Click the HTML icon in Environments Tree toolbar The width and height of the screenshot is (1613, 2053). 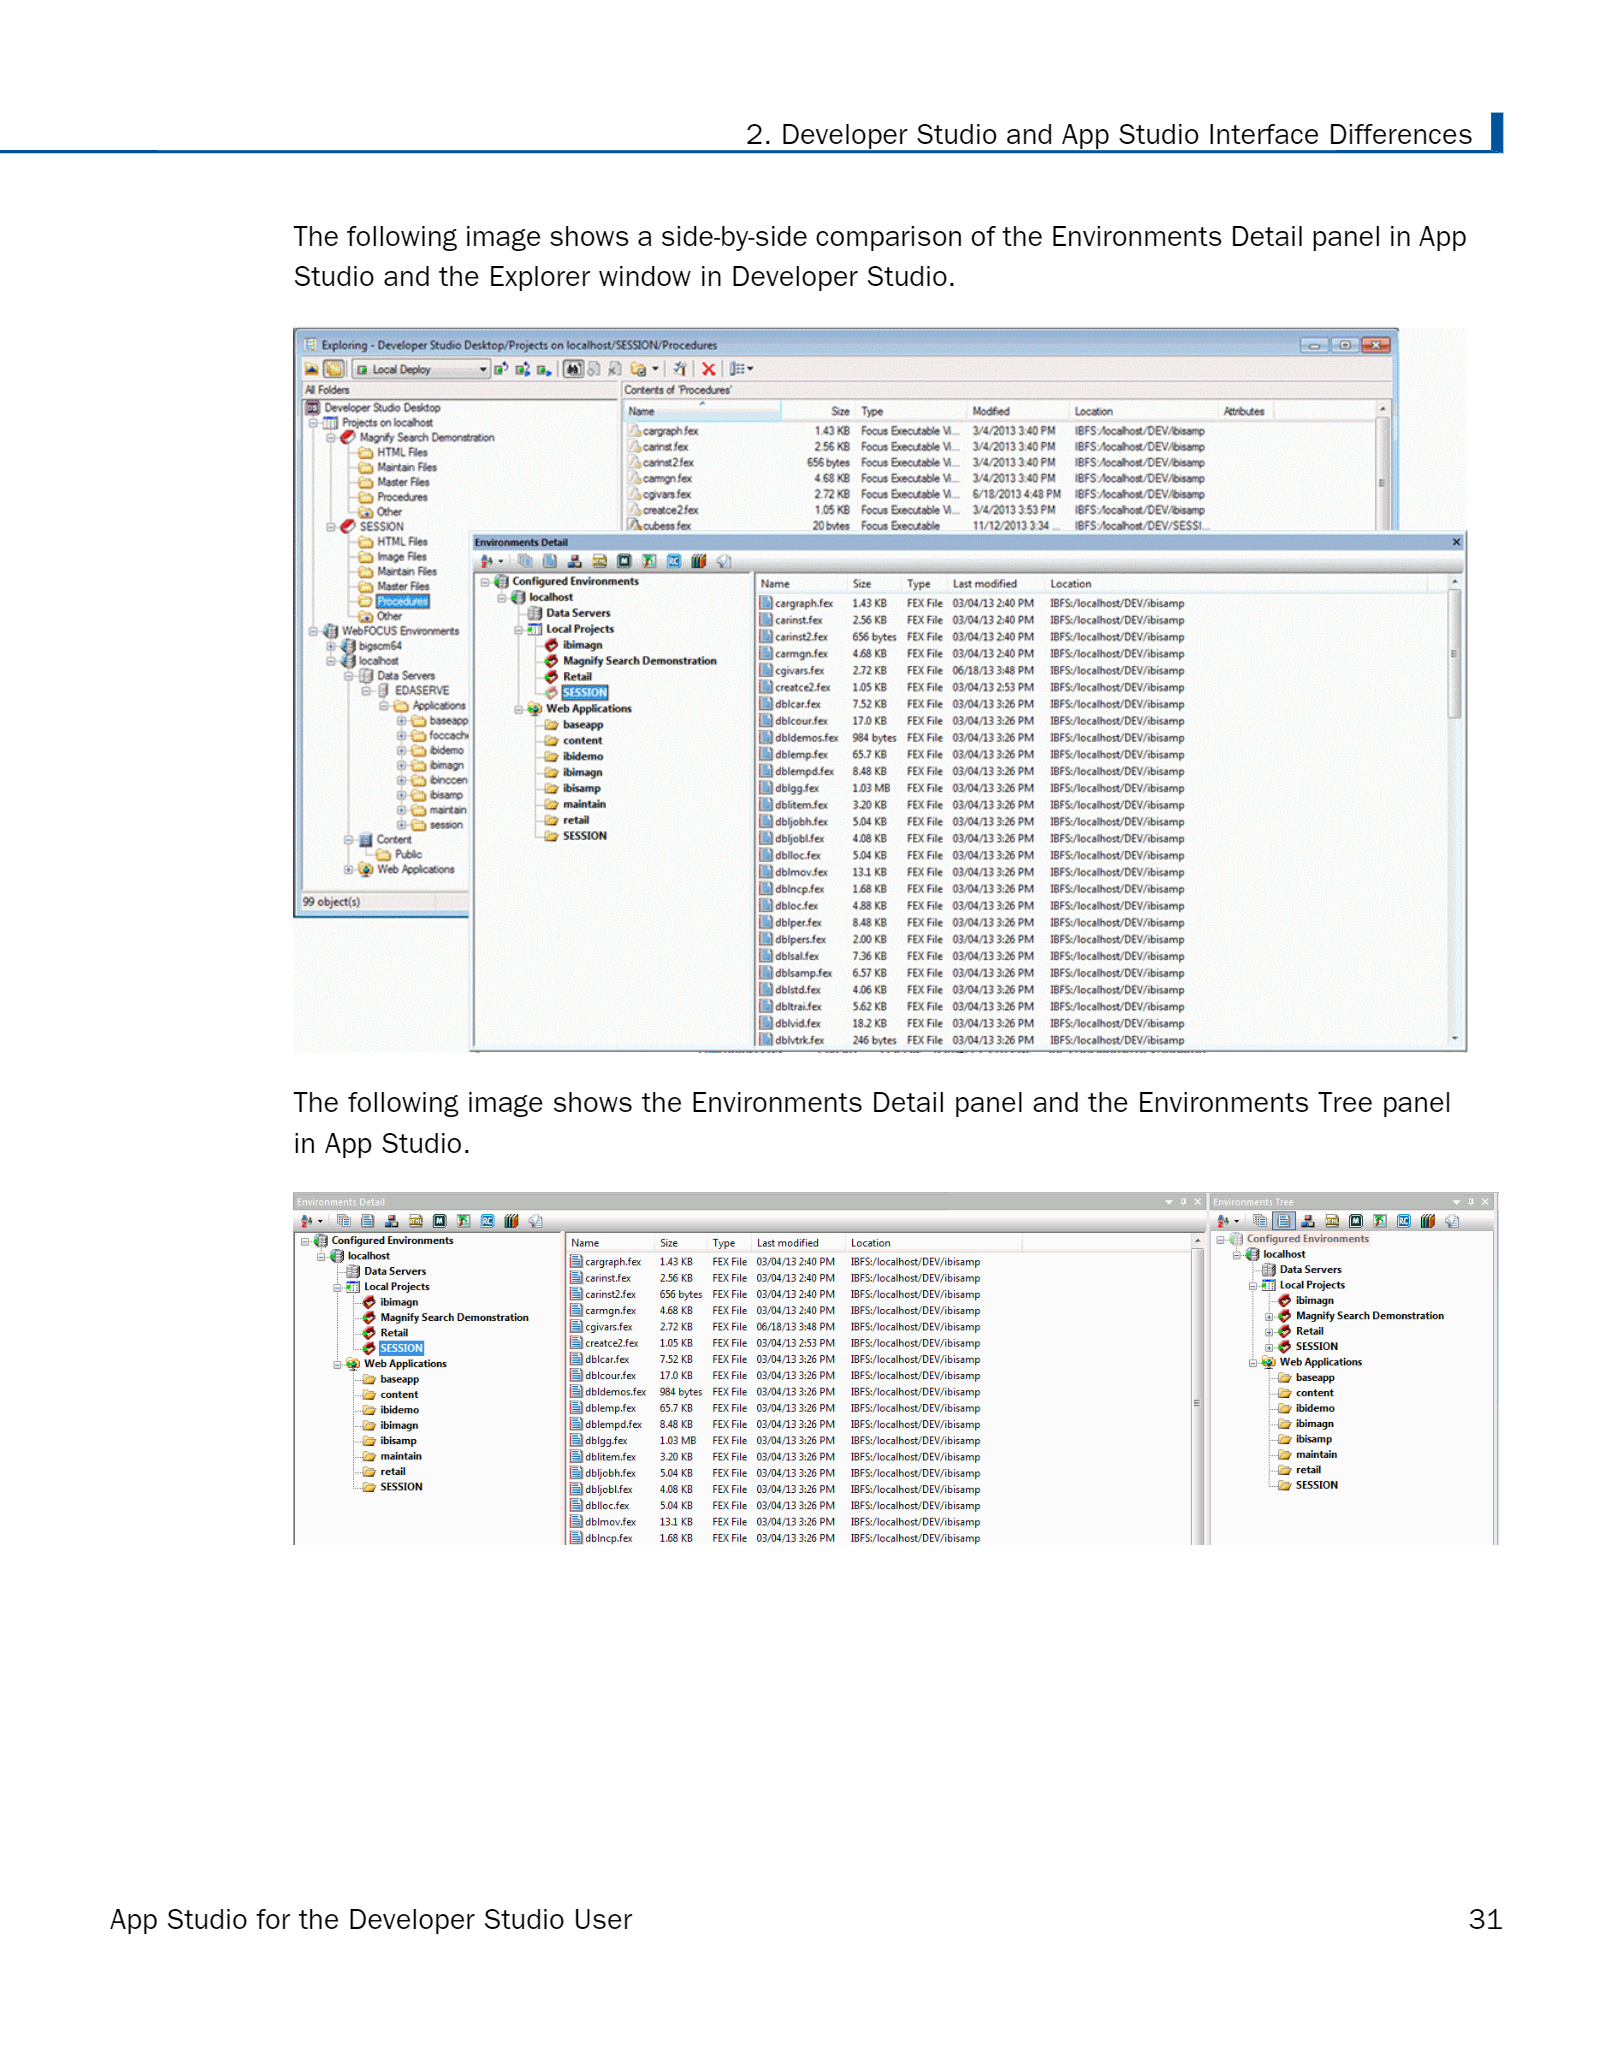[1332, 1221]
